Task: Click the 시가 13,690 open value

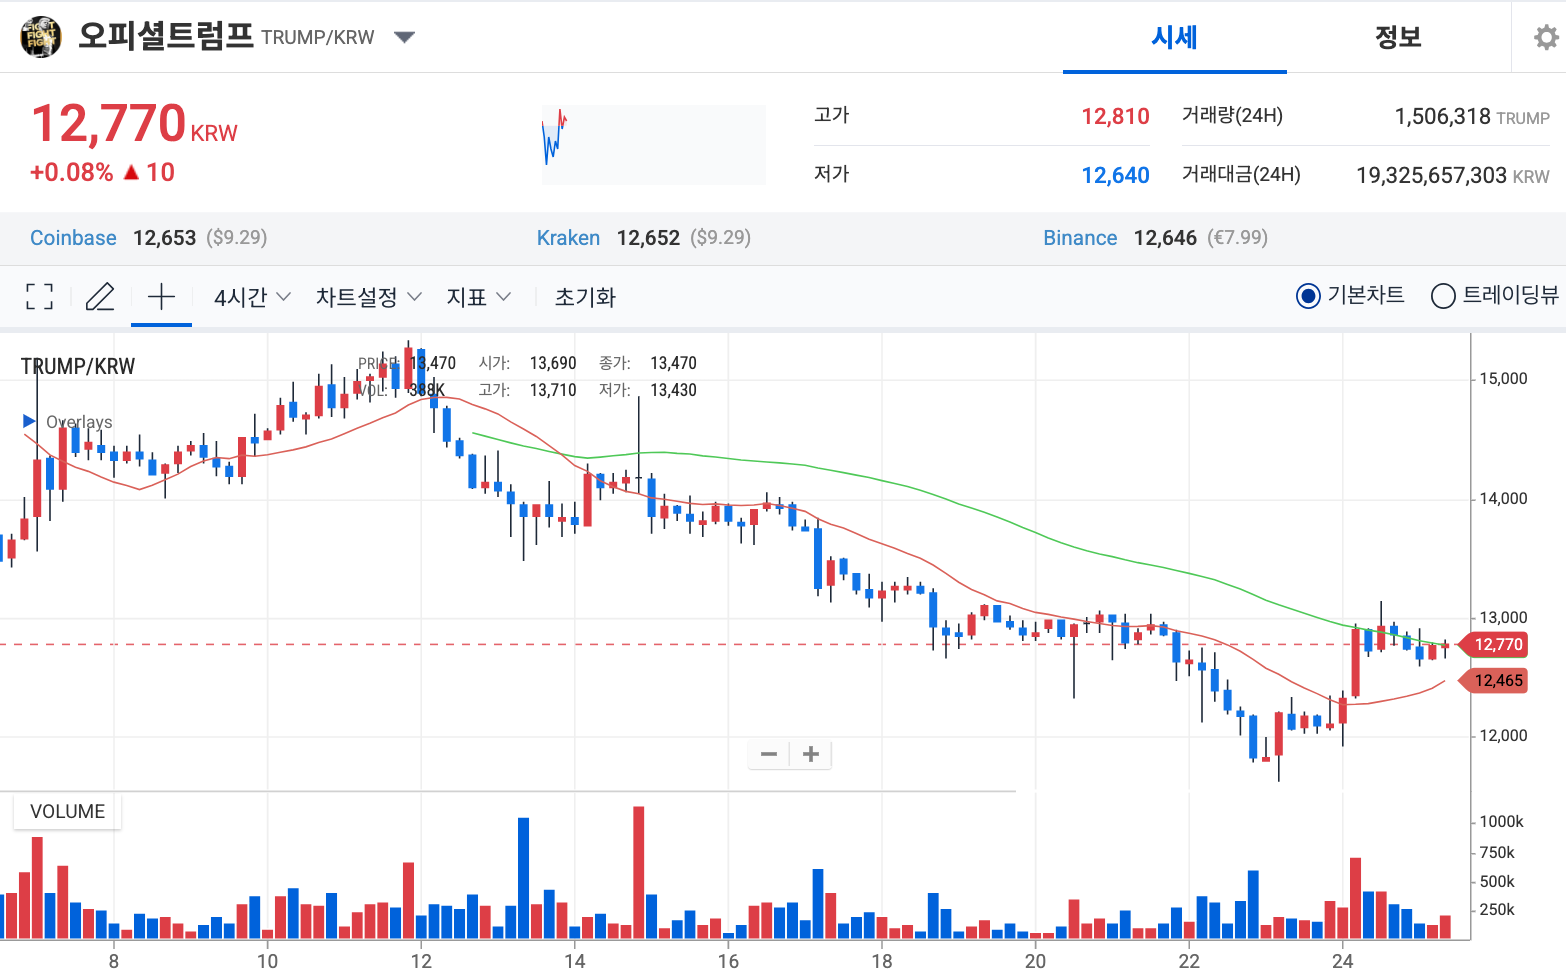Action: pyautogui.click(x=553, y=363)
